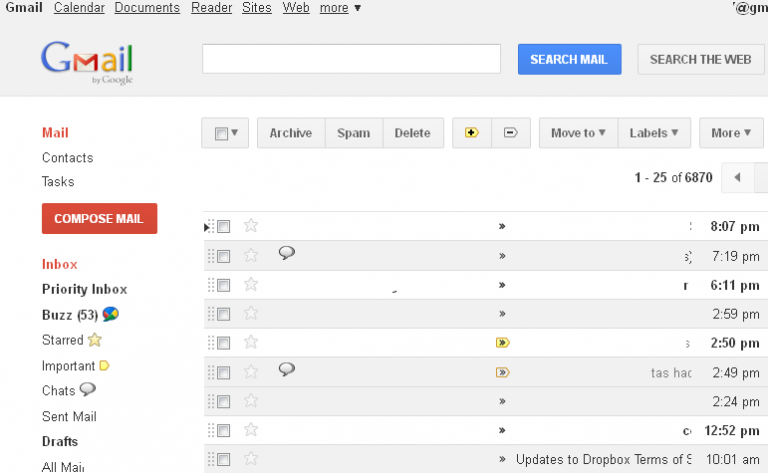
Task: Open the Important folder
Action: pos(69,366)
